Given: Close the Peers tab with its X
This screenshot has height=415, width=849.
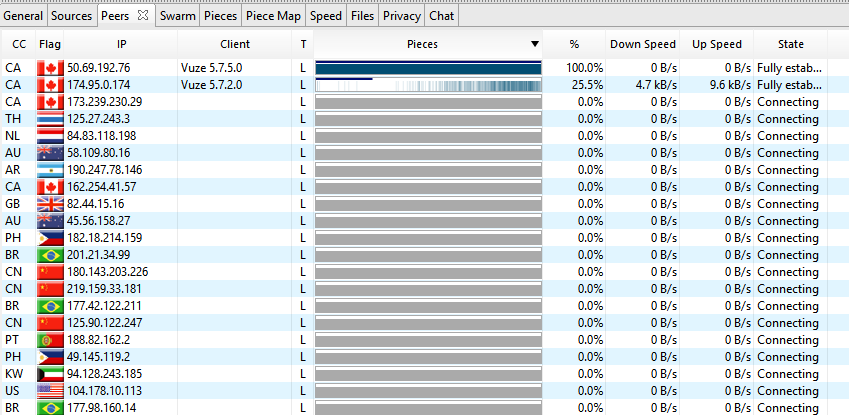Looking at the screenshot, I should coord(142,16).
